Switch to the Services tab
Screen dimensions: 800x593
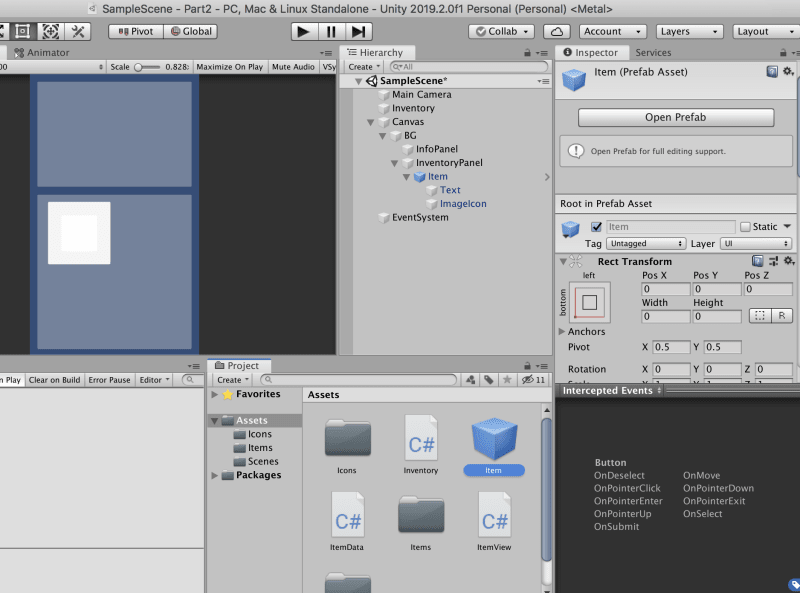point(653,53)
